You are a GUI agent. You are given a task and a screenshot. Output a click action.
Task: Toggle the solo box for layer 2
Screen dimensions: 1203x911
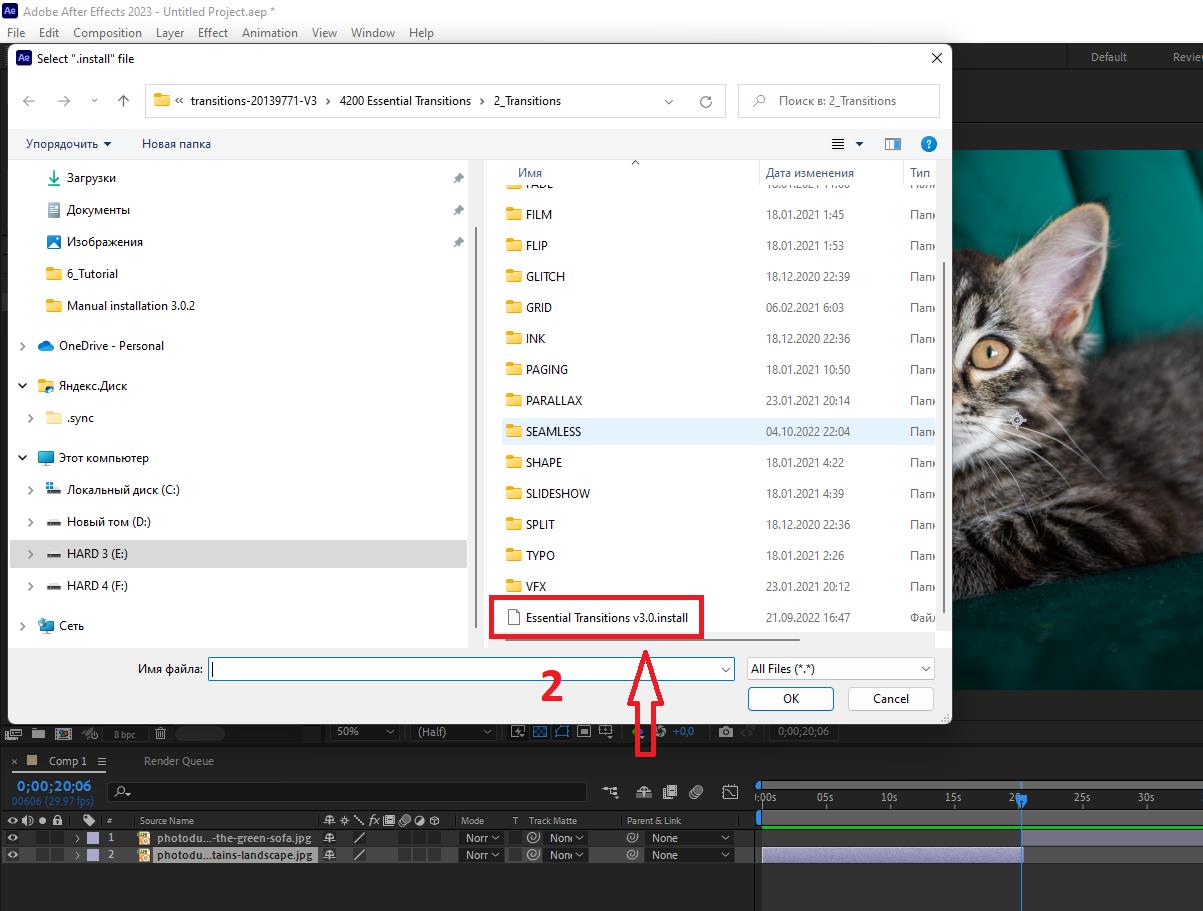pyautogui.click(x=43, y=855)
